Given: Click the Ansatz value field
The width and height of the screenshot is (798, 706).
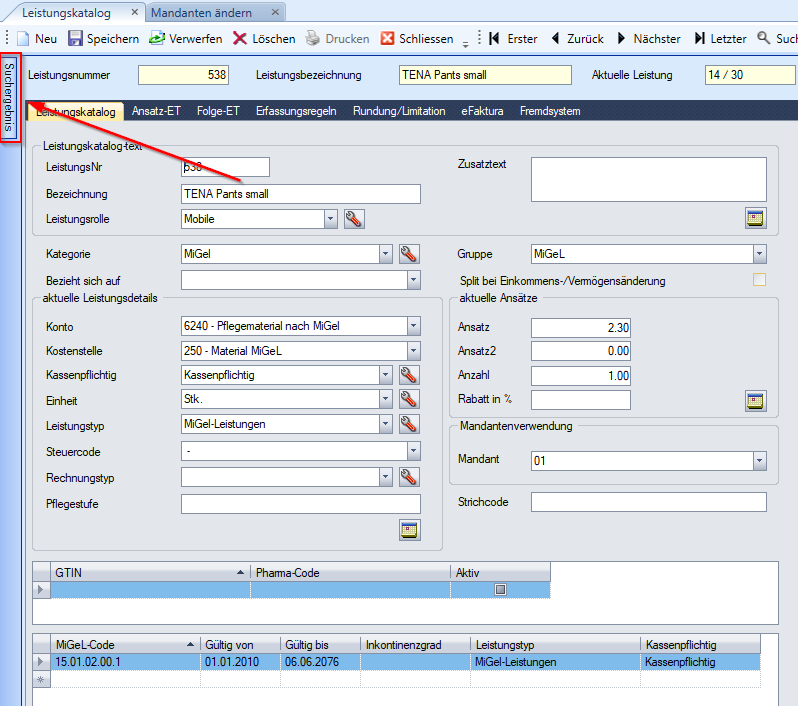Looking at the screenshot, I should click(581, 327).
